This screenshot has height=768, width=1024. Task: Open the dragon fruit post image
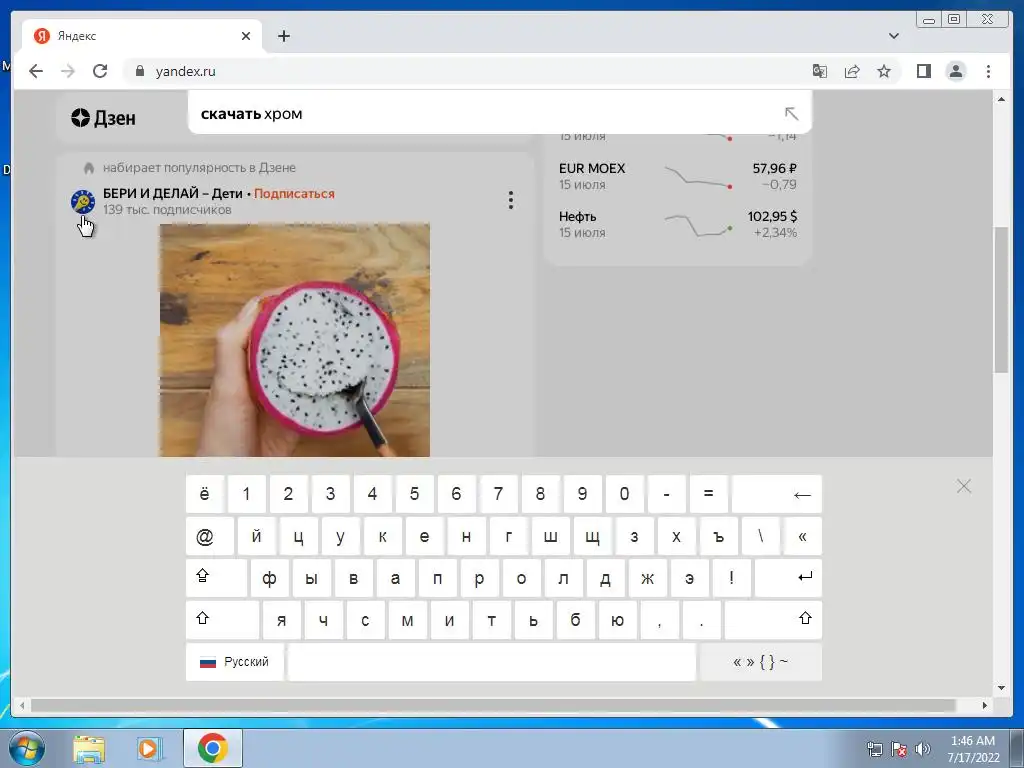pyautogui.click(x=295, y=340)
